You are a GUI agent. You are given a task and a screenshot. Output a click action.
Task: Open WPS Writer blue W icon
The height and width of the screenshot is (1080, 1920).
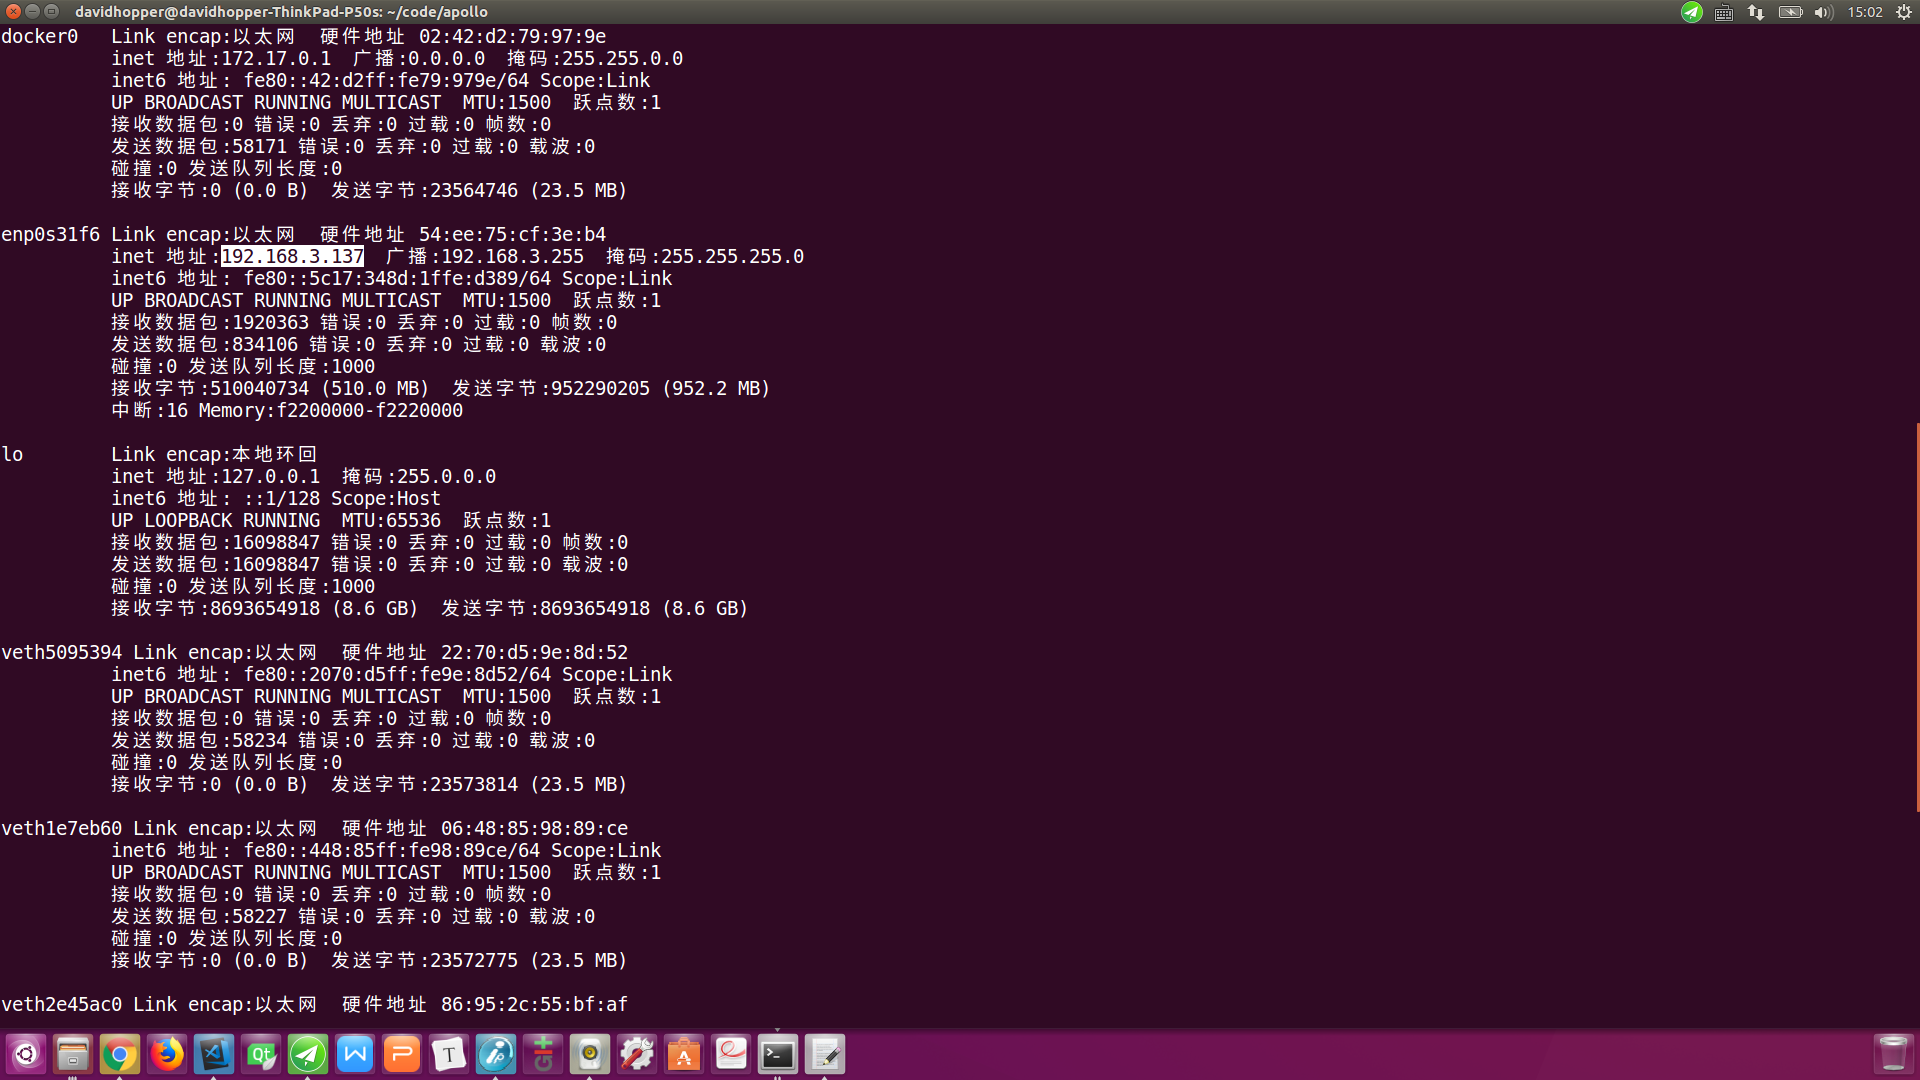tap(355, 1054)
